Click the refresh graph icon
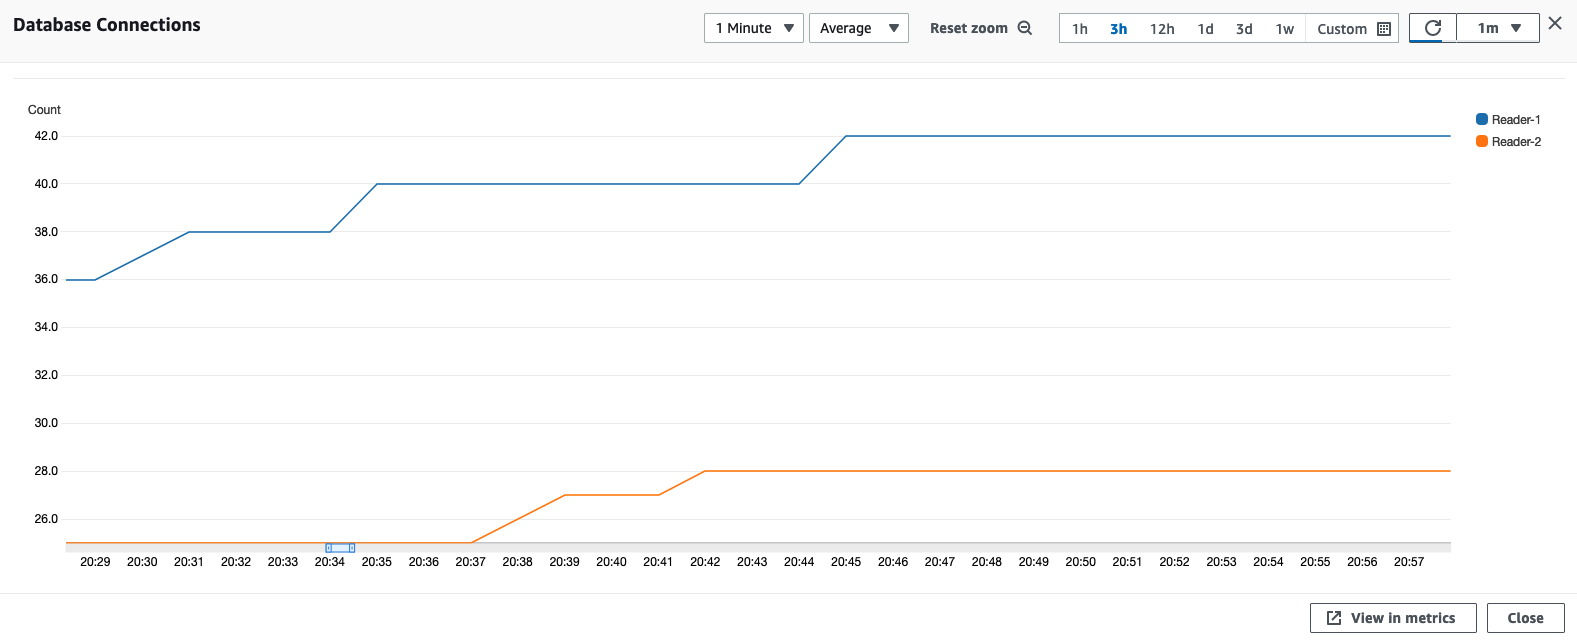This screenshot has width=1577, height=643. pyautogui.click(x=1432, y=28)
